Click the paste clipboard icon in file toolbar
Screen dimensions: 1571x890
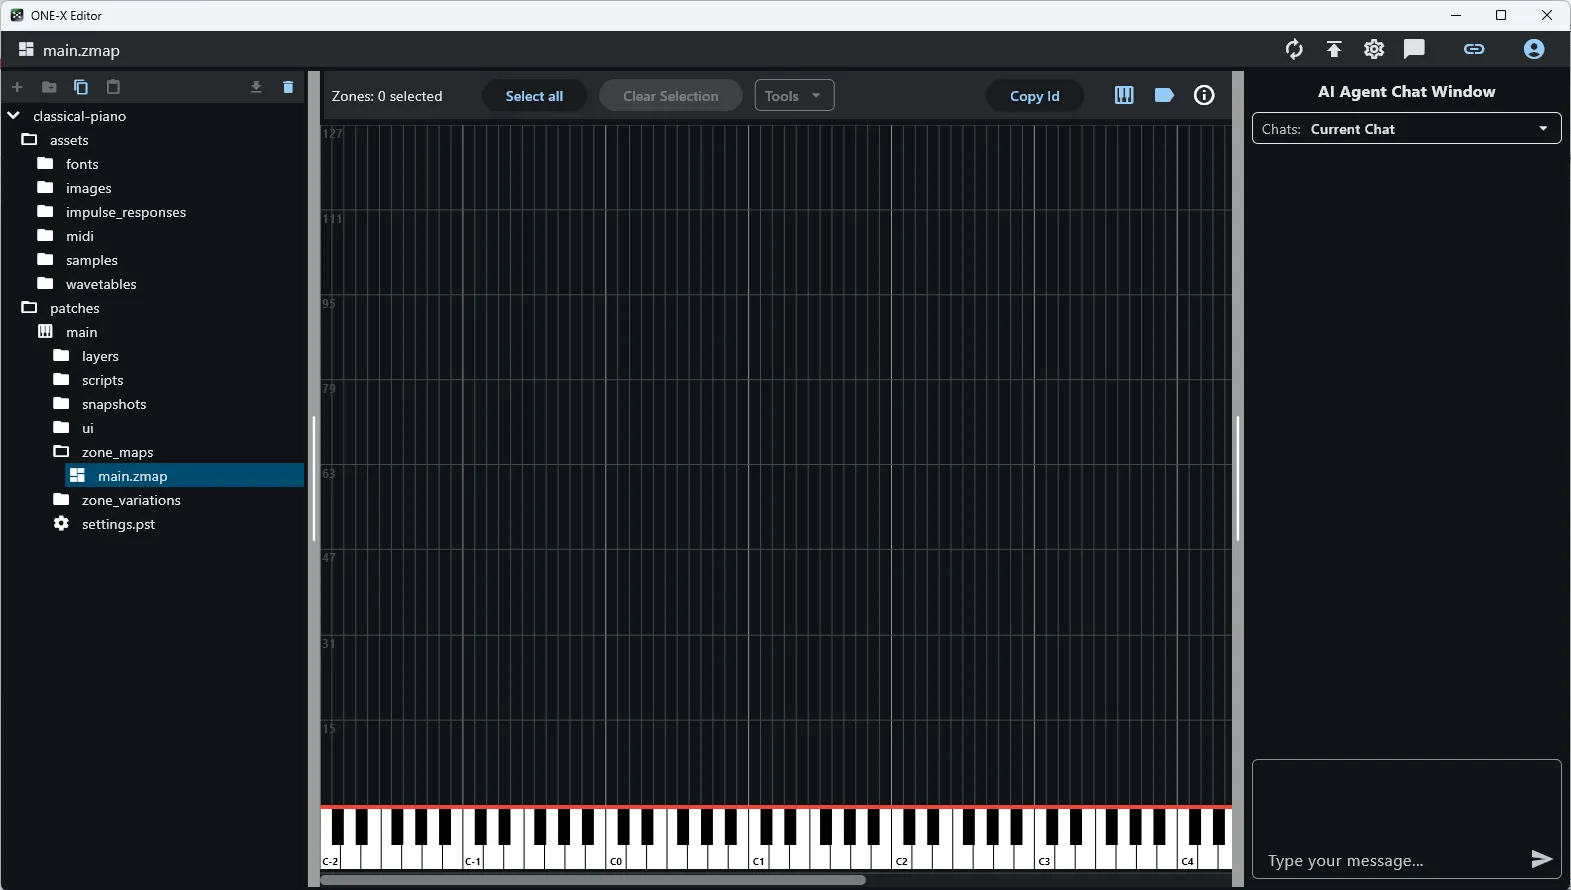[113, 87]
